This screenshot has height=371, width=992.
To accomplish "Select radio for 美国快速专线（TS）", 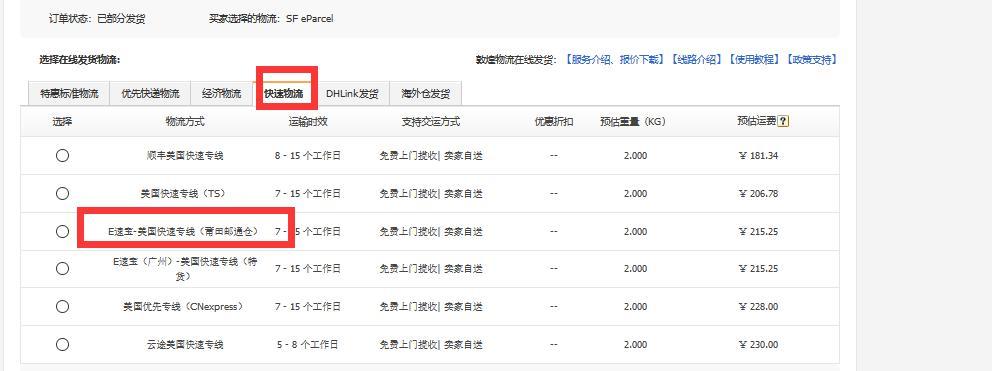I will click(62, 194).
